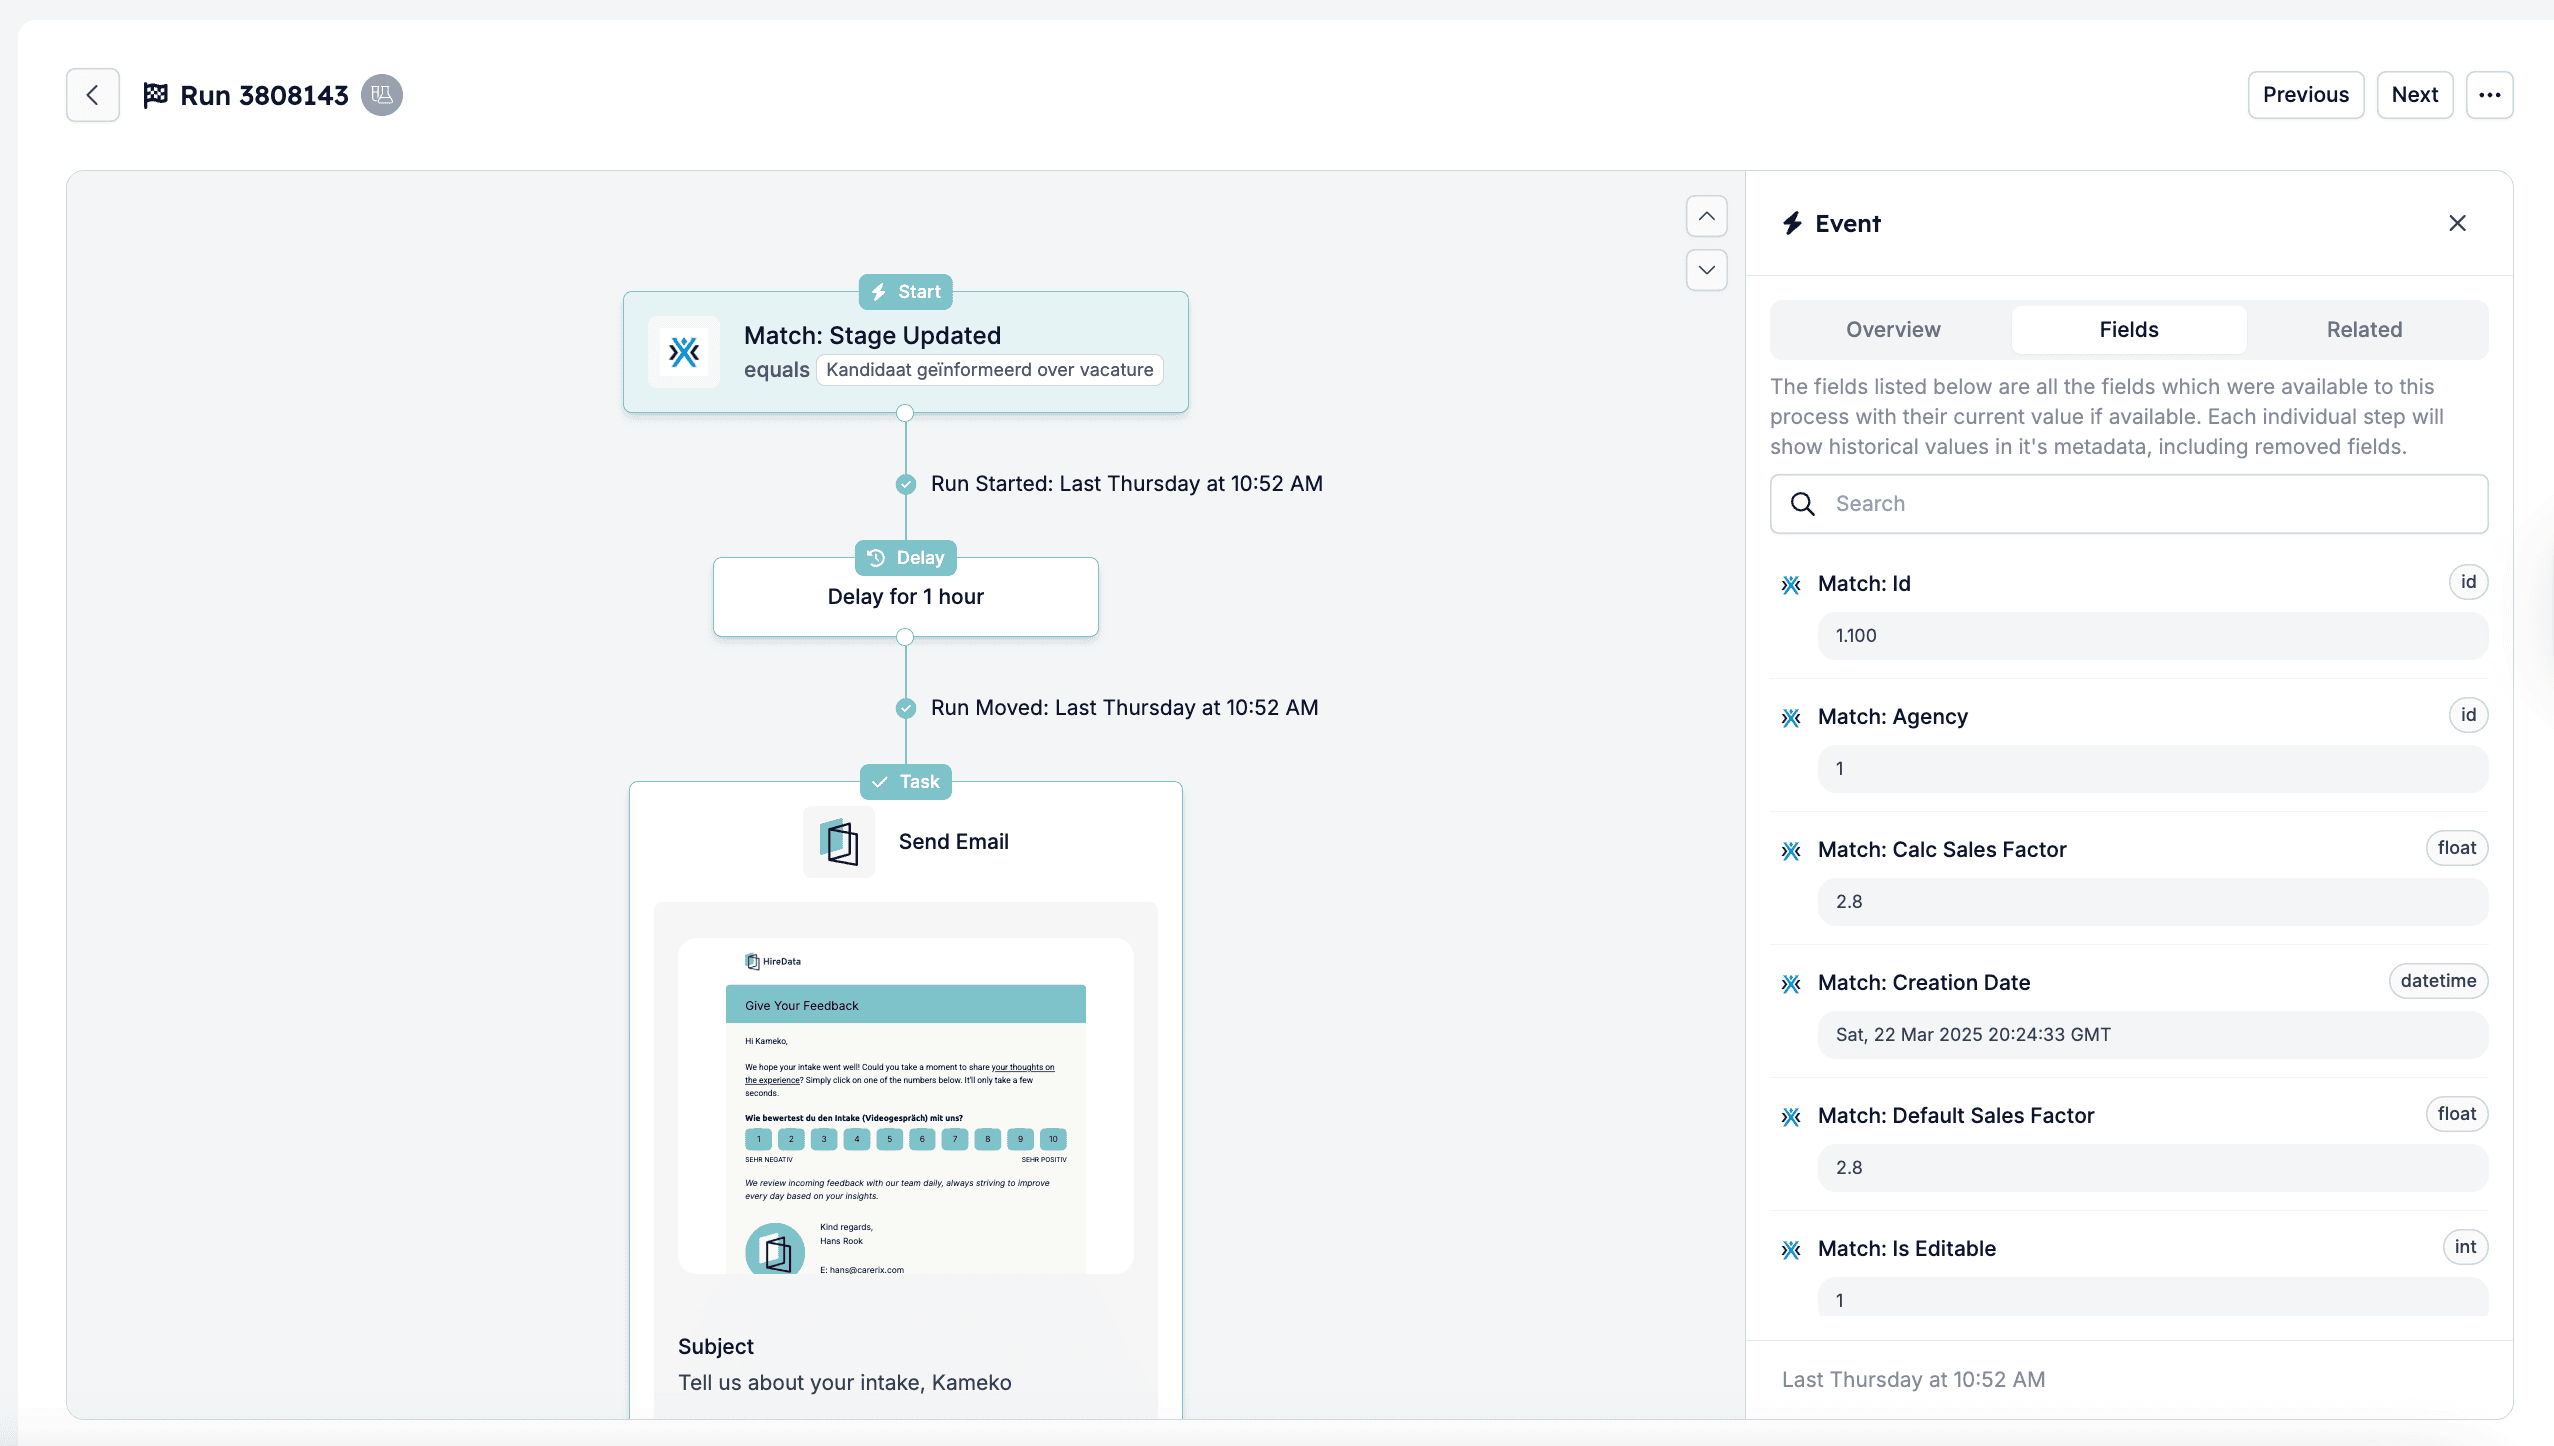Click the icon beside Match: Agency field
The height and width of the screenshot is (1446, 2554).
click(1791, 717)
